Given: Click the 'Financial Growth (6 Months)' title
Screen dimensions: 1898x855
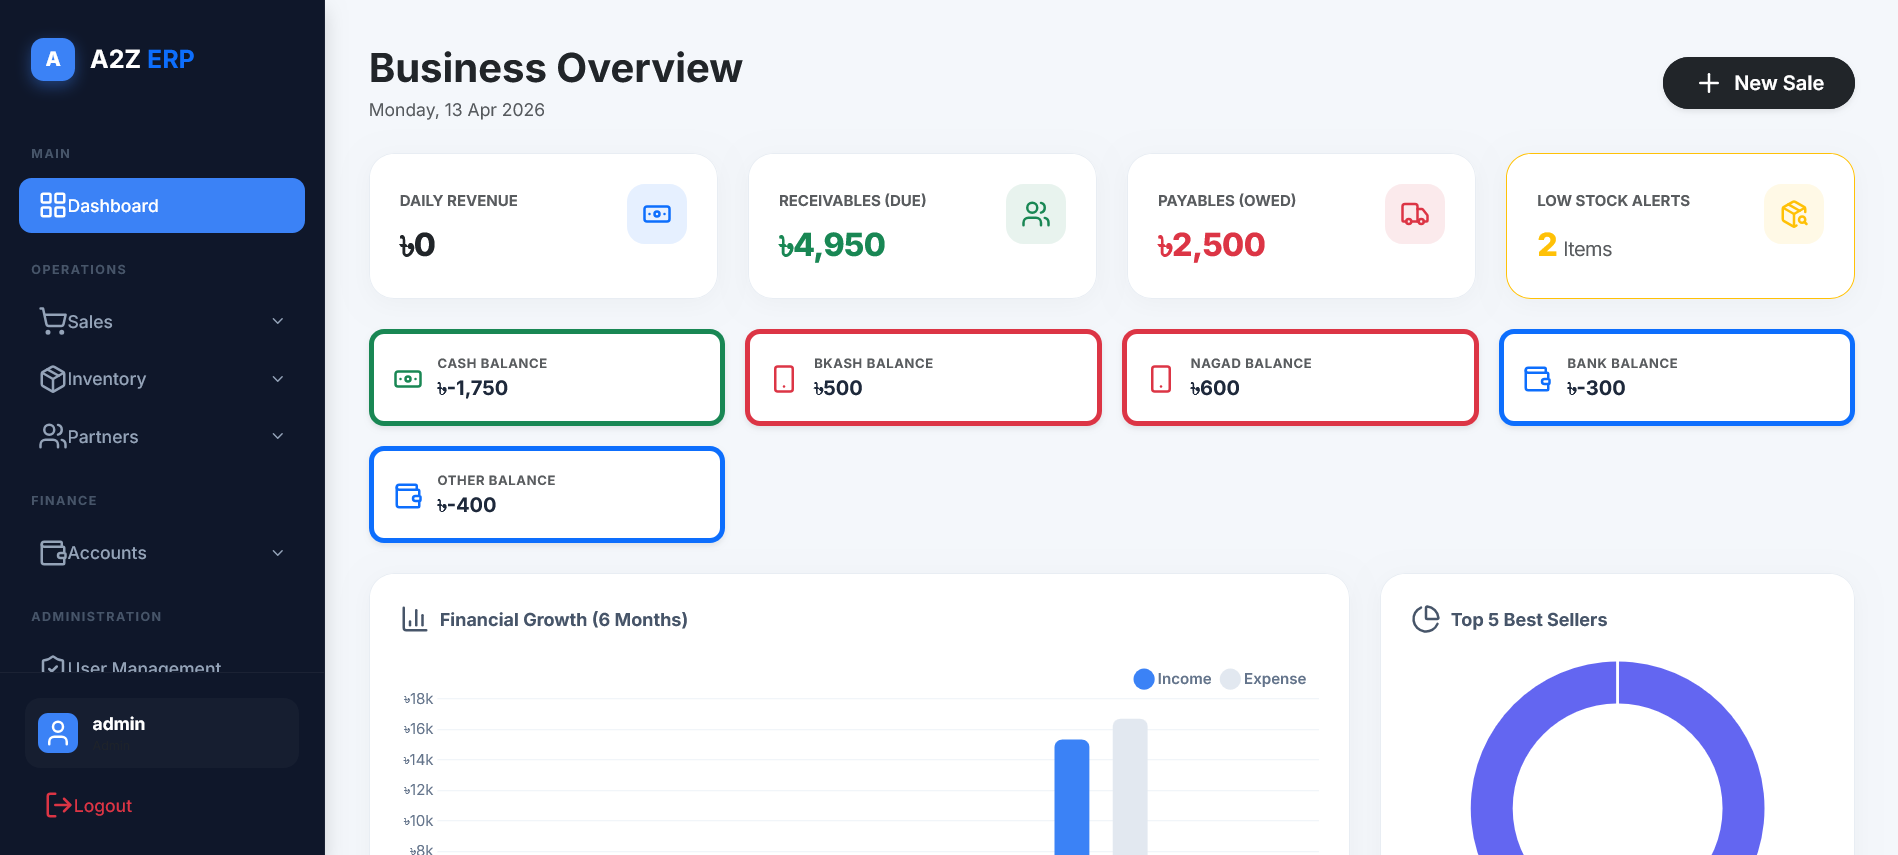Looking at the screenshot, I should 564,619.
